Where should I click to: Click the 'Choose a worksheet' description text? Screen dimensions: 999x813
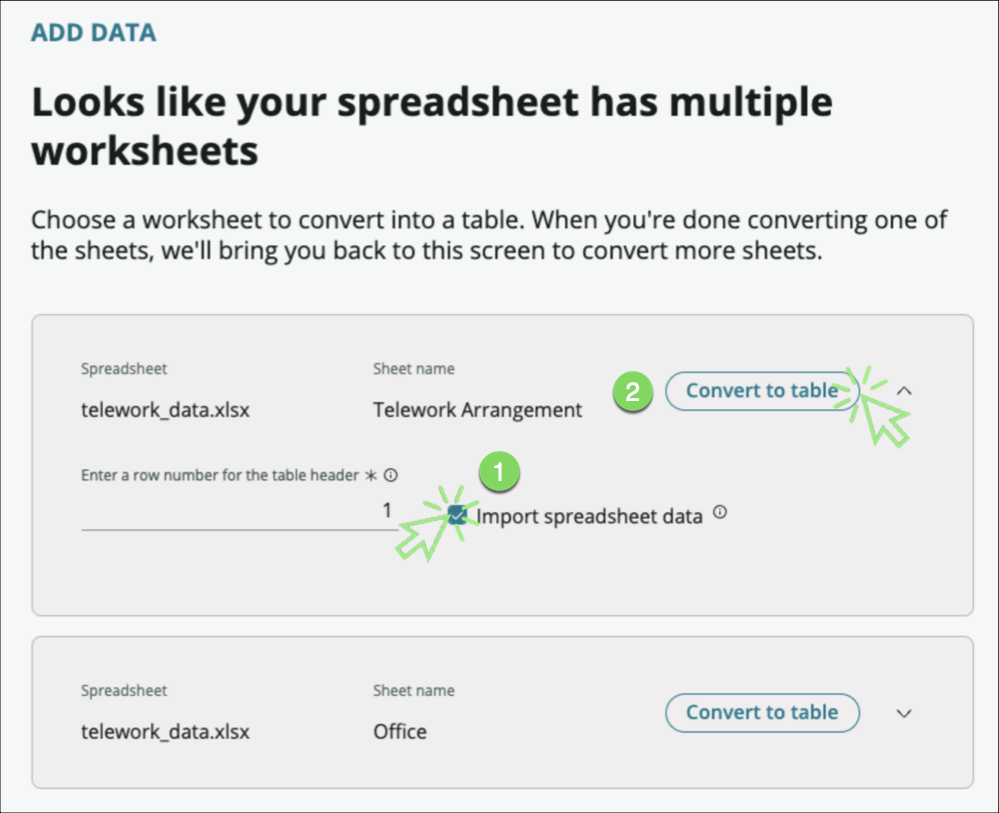(488, 235)
